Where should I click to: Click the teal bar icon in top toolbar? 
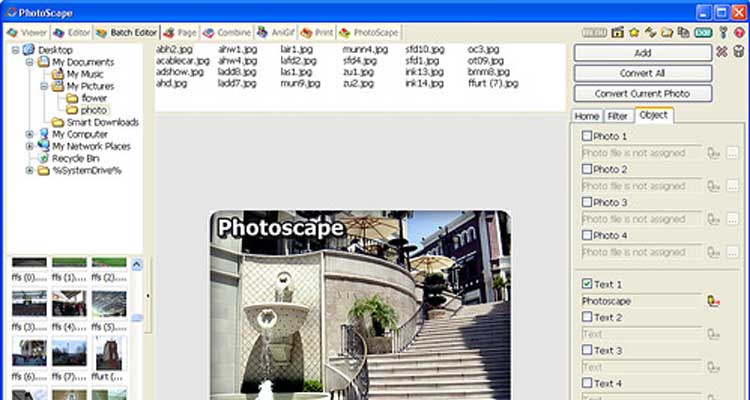coord(703,33)
